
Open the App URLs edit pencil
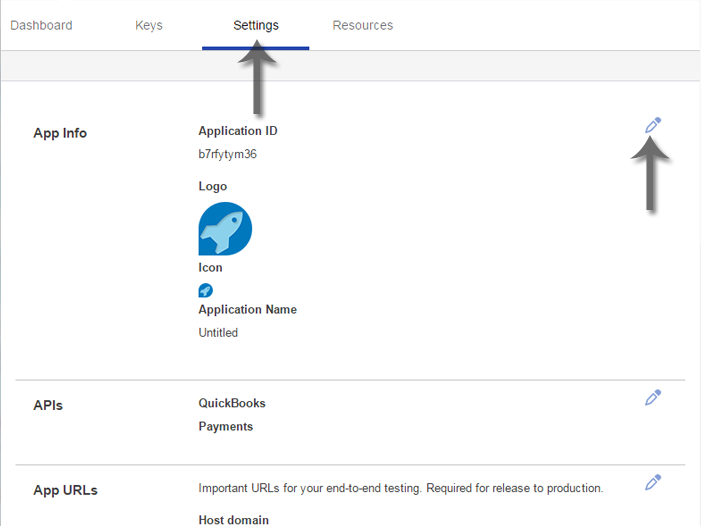[x=653, y=482]
